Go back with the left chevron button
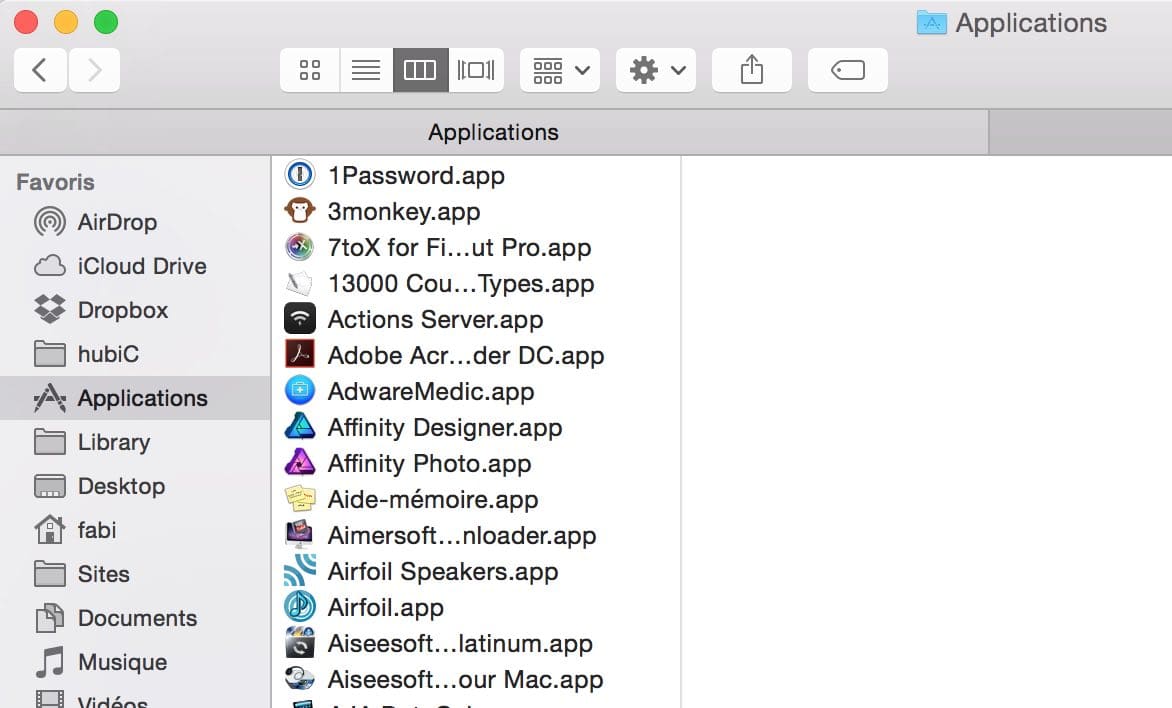Image resolution: width=1172 pixels, height=708 pixels. [x=40, y=70]
